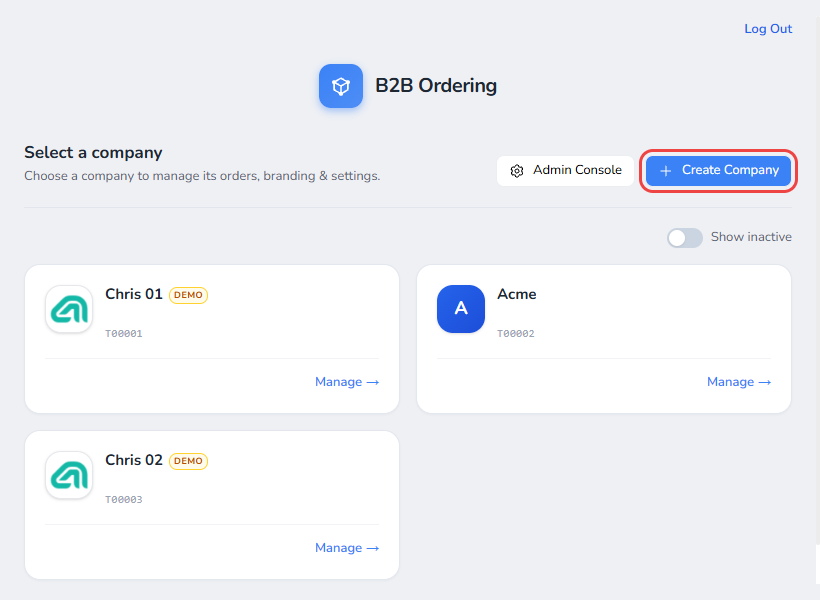Click the Acme letter A avatar
The height and width of the screenshot is (600, 820).
tap(461, 309)
